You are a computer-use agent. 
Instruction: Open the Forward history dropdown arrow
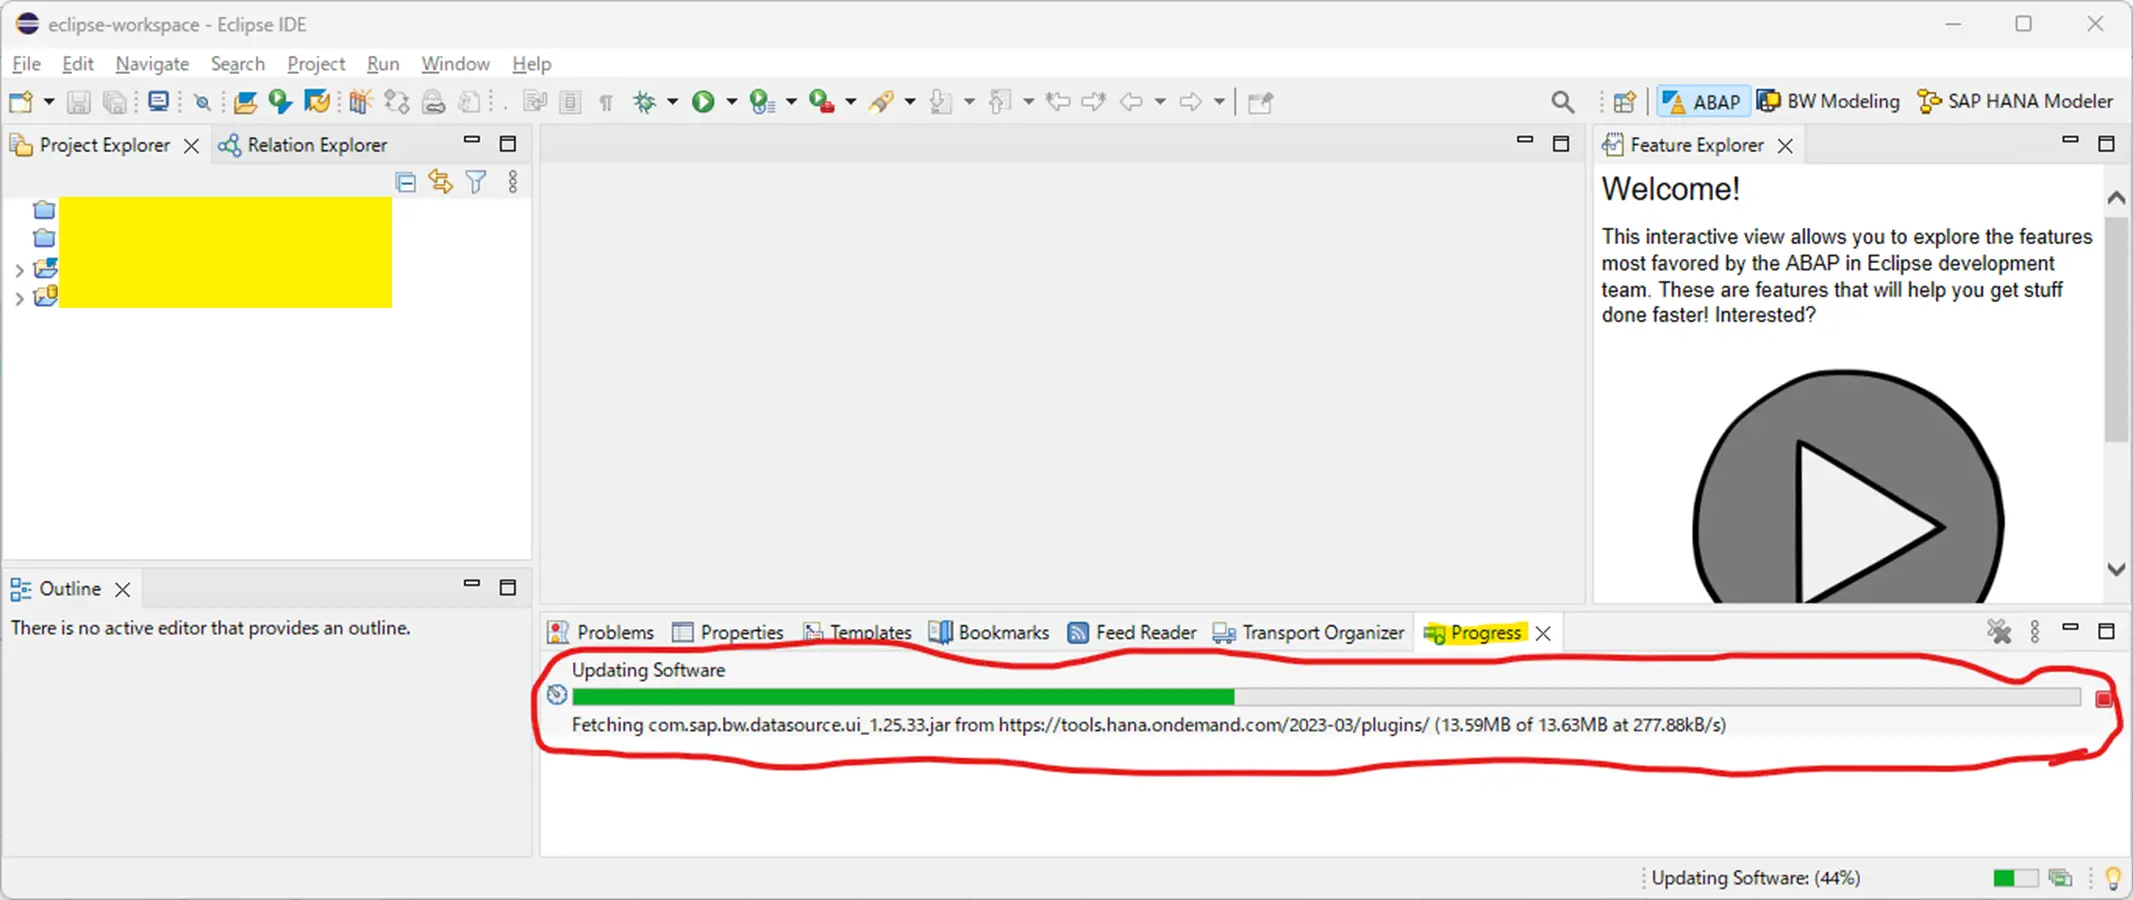pos(1219,102)
